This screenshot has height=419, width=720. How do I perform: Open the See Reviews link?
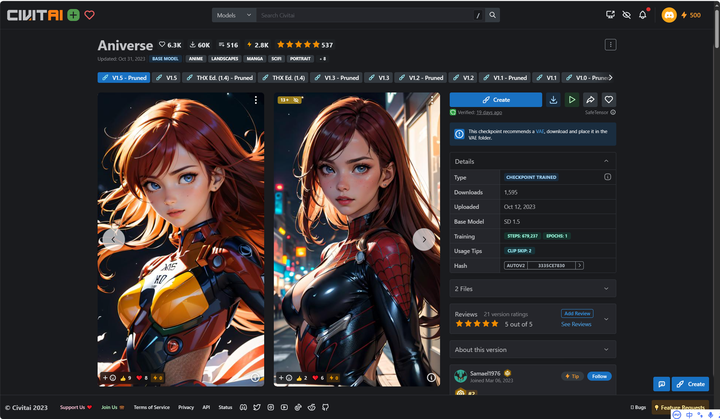[x=576, y=324]
